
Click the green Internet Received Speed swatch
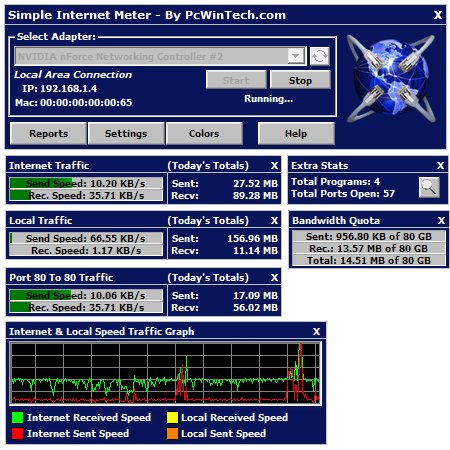(17, 417)
